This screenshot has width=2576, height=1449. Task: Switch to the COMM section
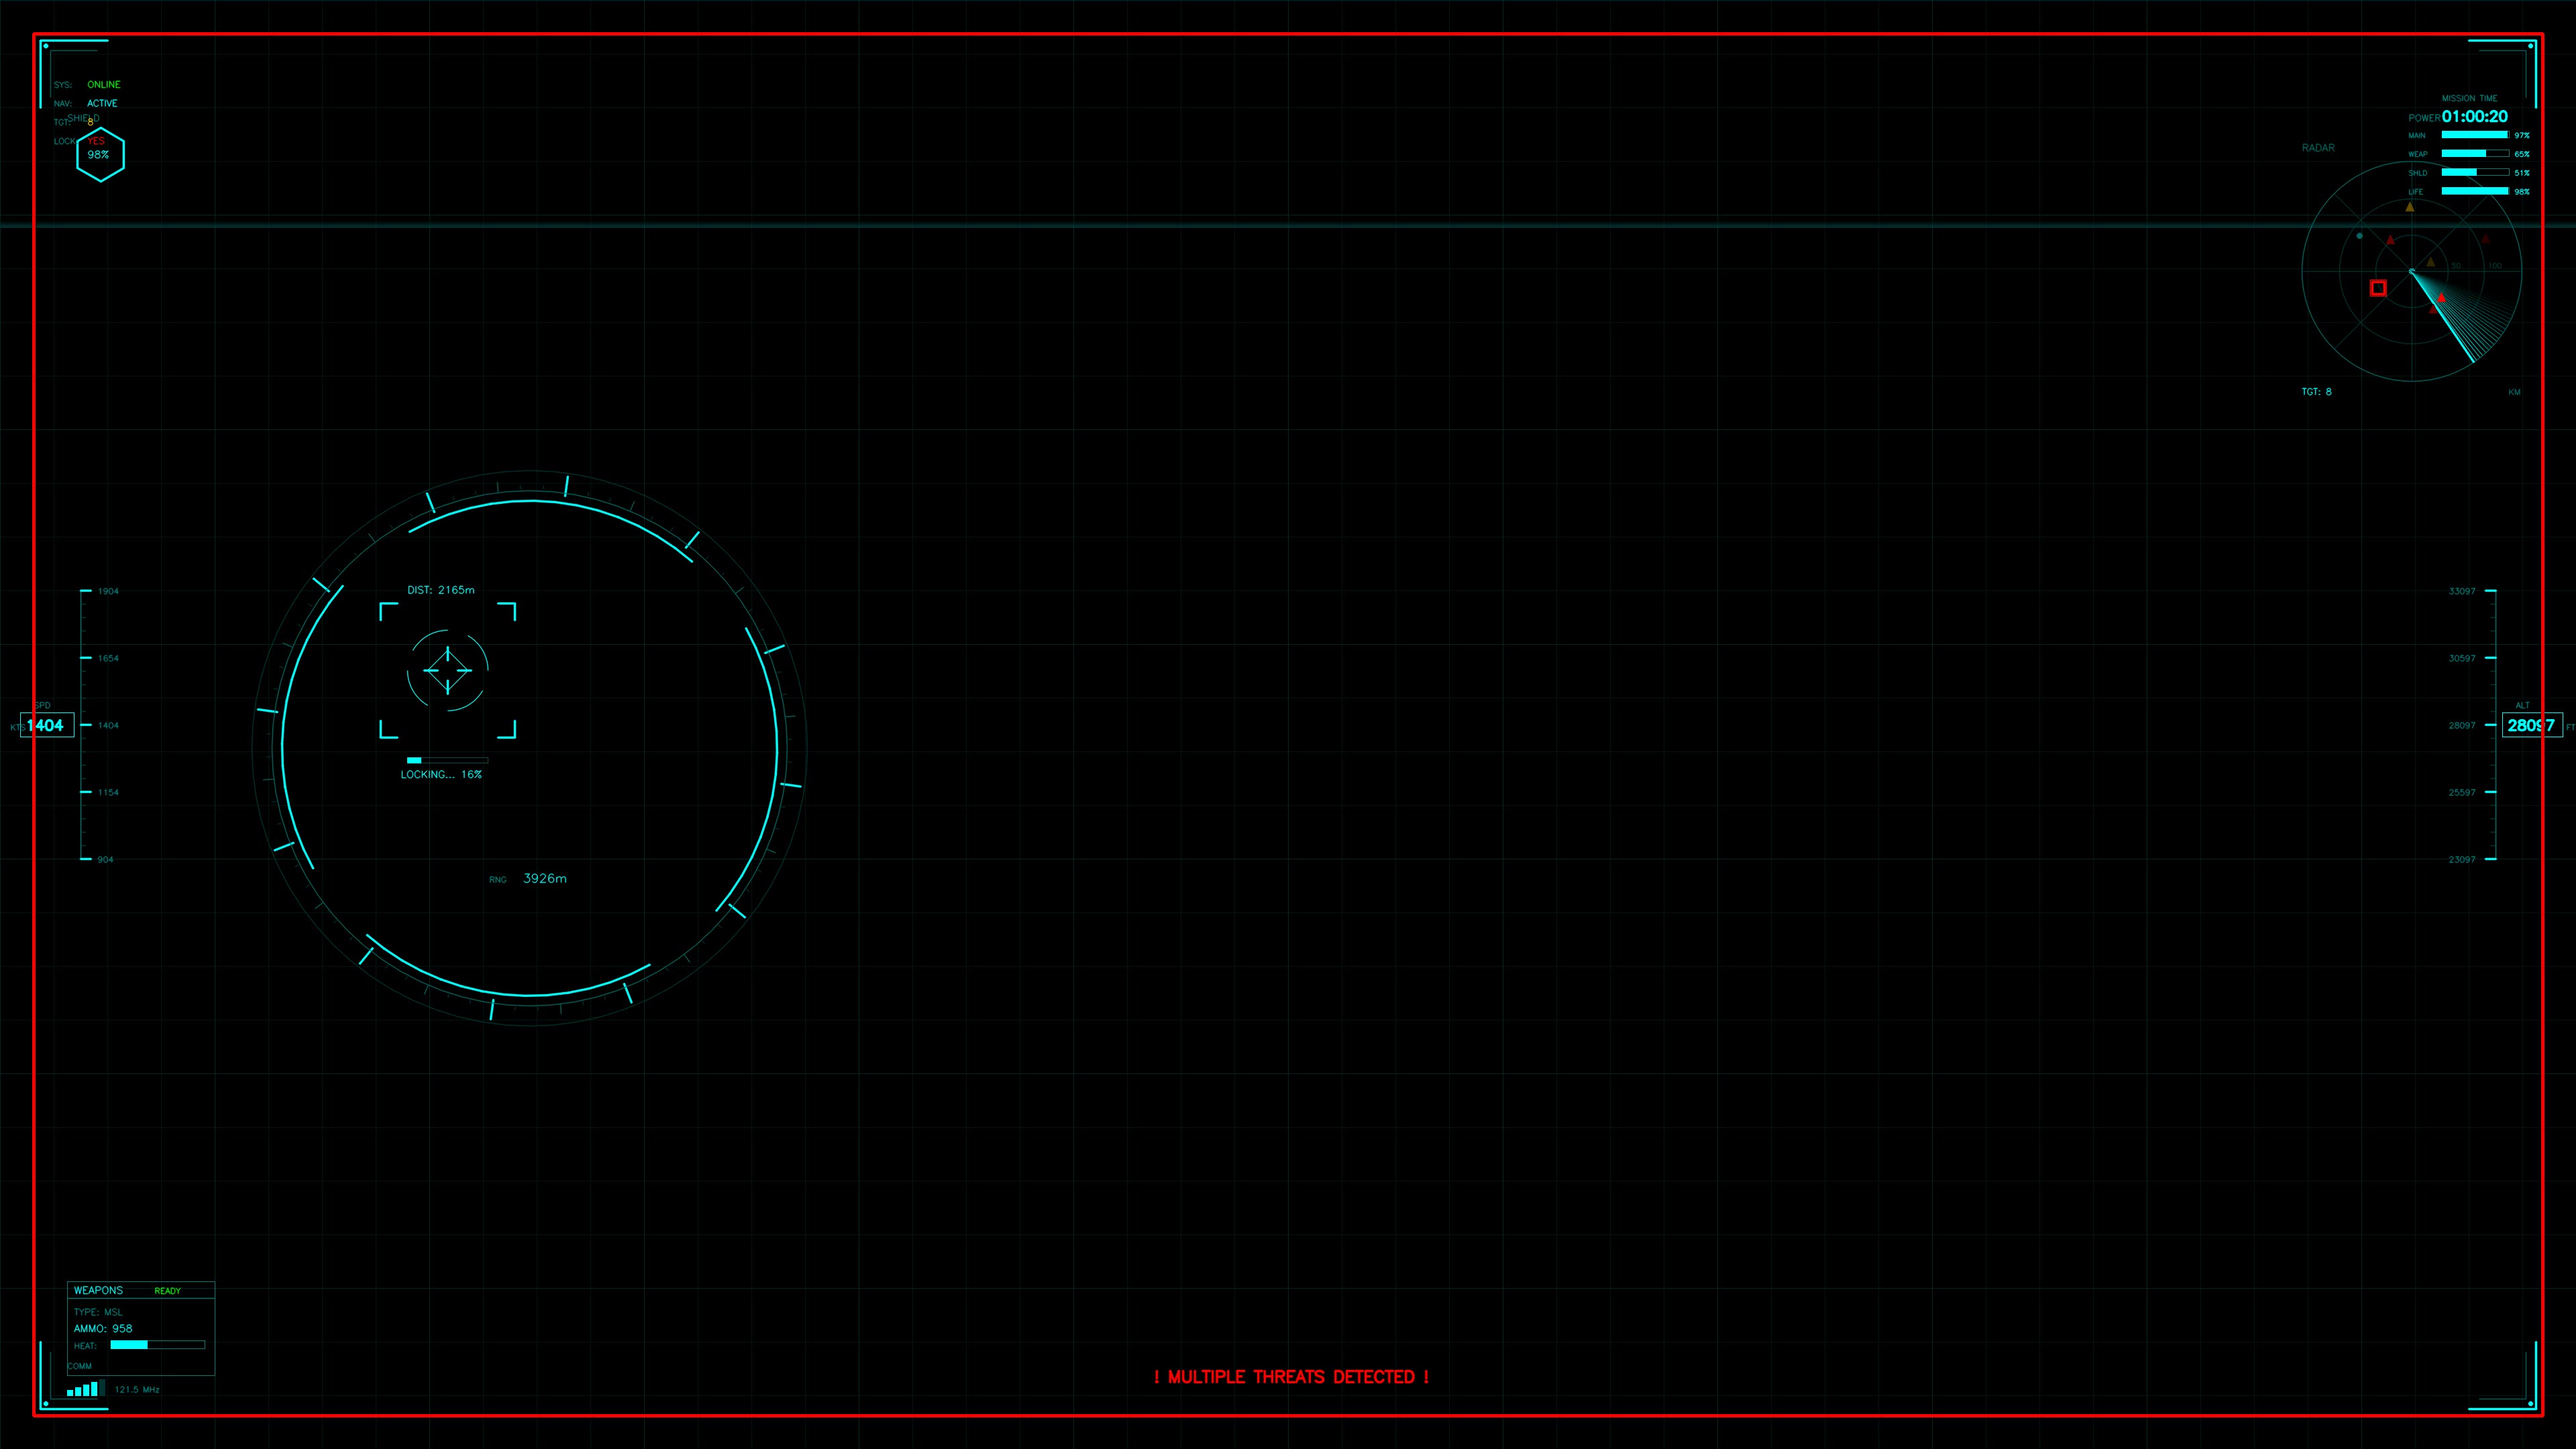80,1366
